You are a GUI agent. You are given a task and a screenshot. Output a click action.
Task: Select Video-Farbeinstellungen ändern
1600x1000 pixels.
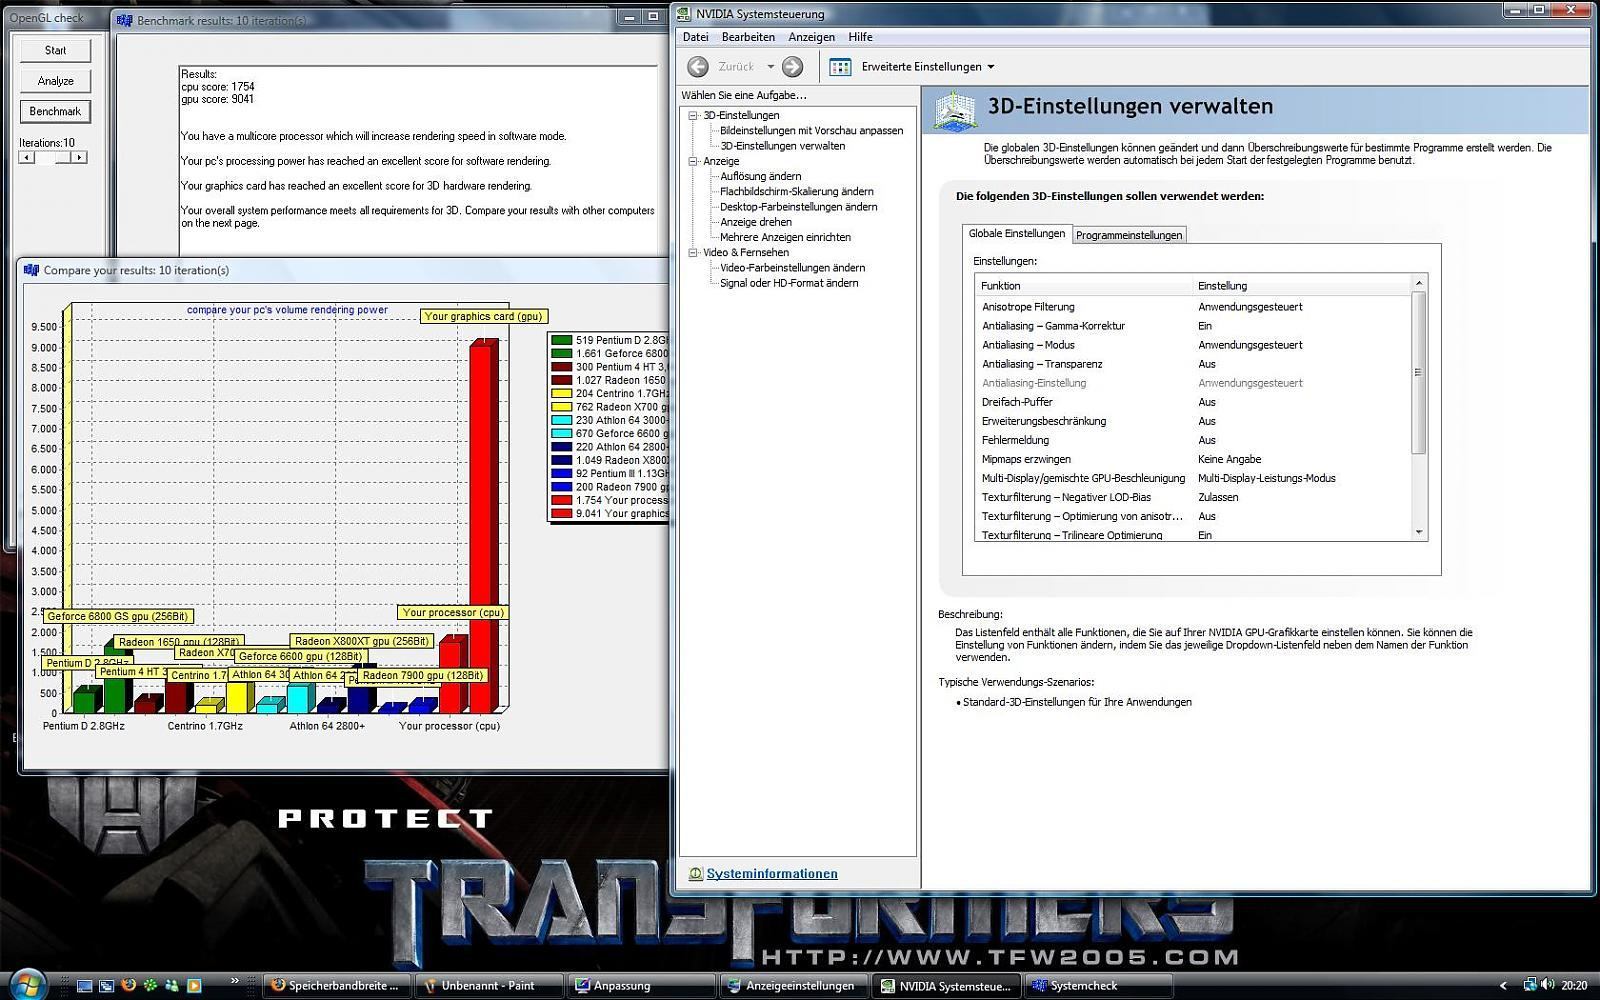[x=792, y=268]
